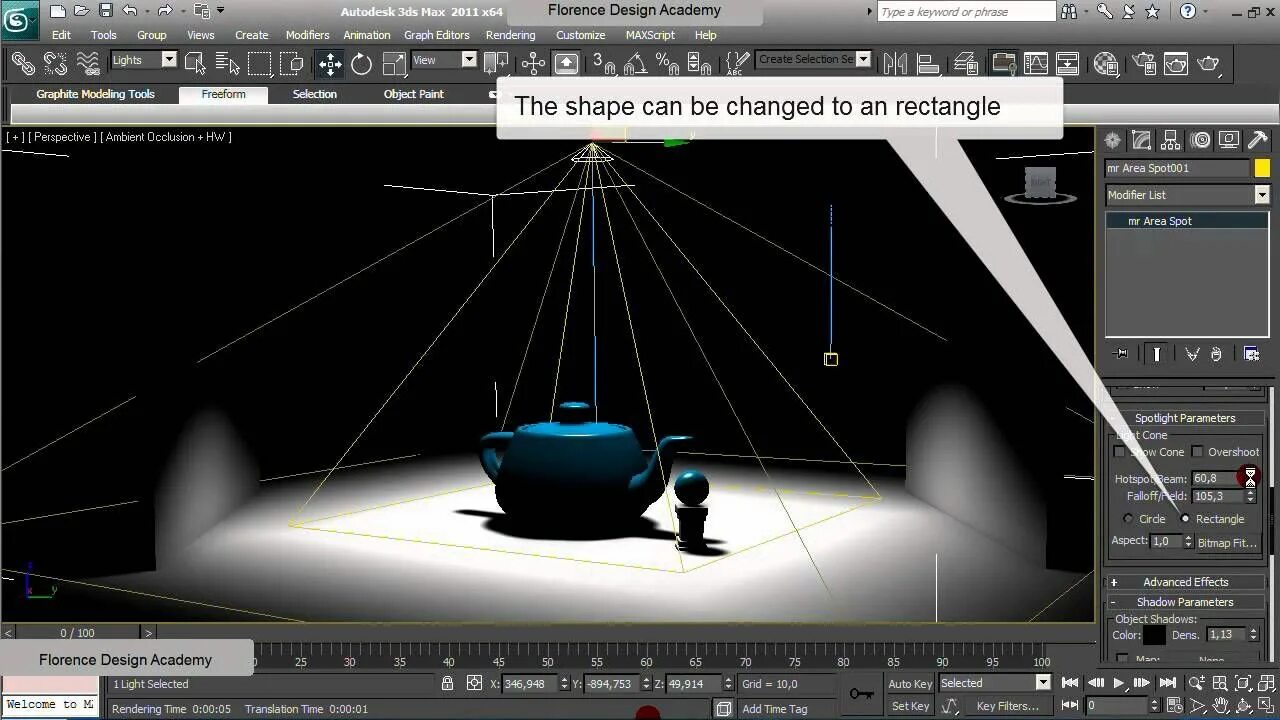
Task: Click the yellow object color swatch
Action: pyautogui.click(x=1262, y=168)
